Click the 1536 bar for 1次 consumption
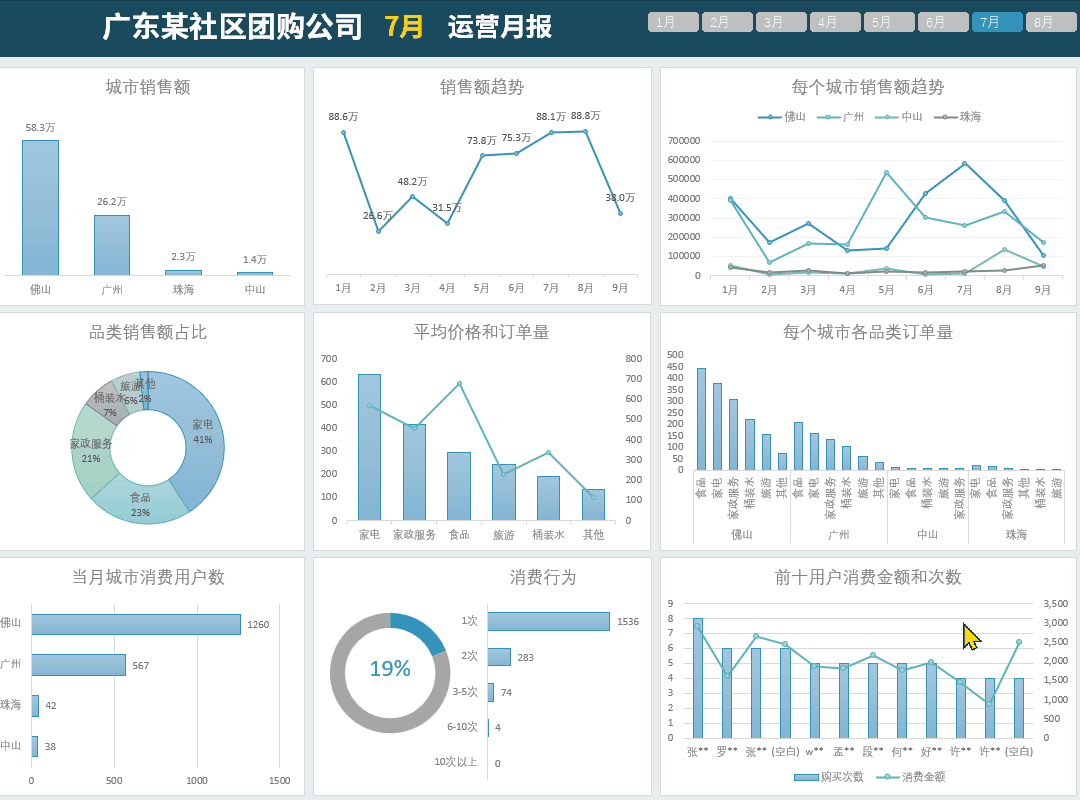1080x800 pixels. click(550, 620)
